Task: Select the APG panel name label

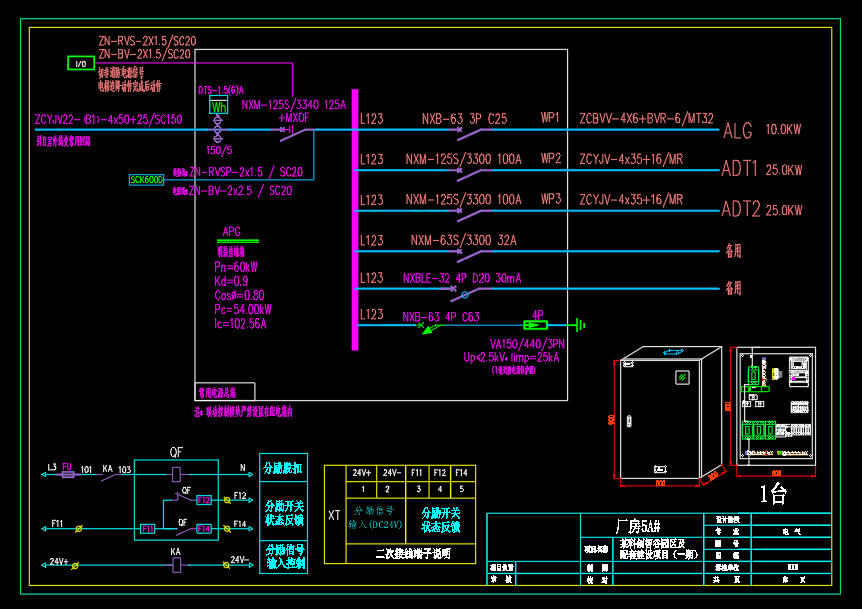Action: tap(231, 230)
